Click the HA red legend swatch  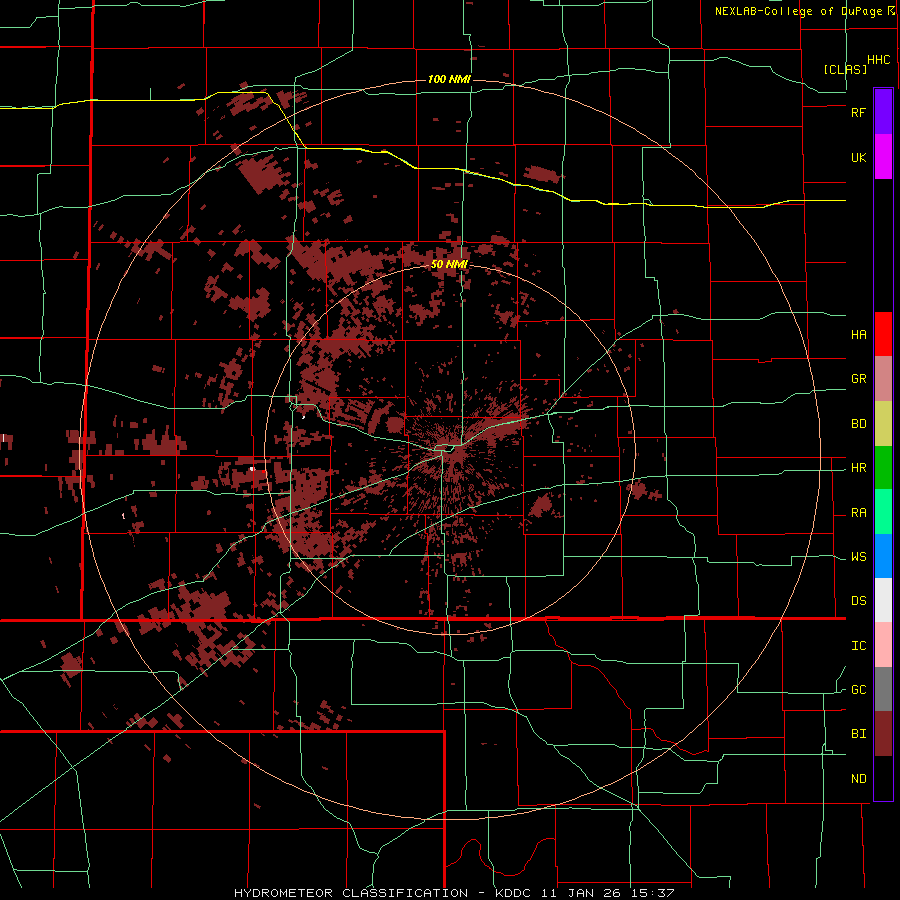point(883,334)
